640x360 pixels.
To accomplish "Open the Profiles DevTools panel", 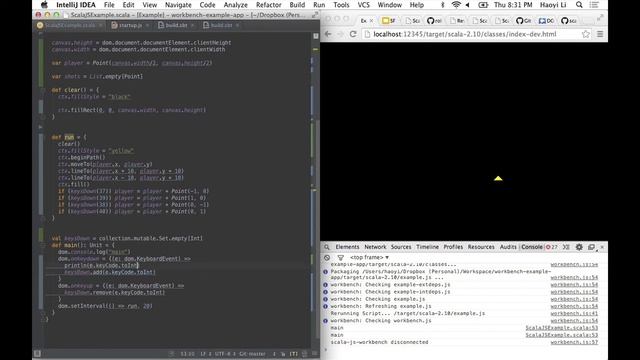I will [x=453, y=247].
